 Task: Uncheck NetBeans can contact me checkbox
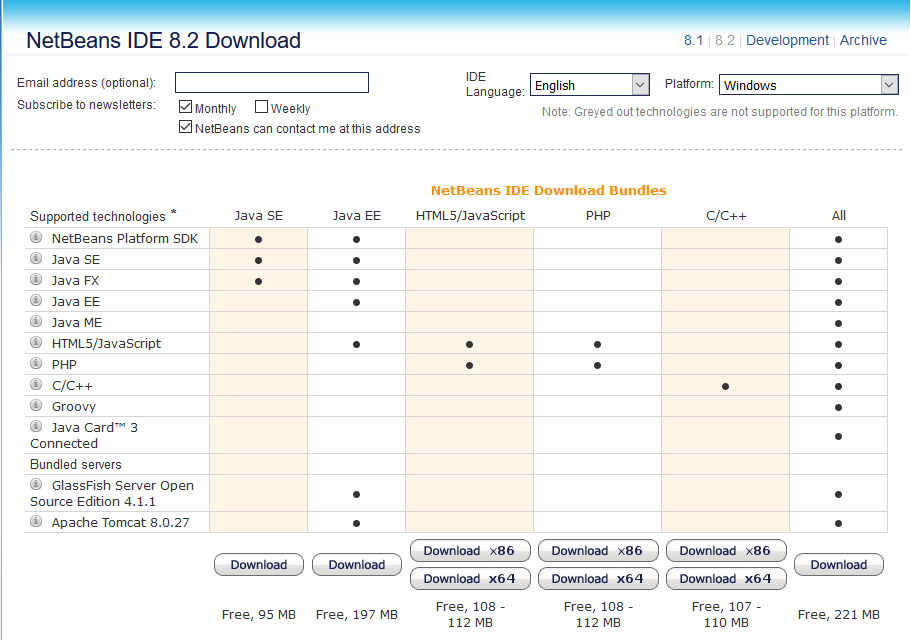click(x=185, y=127)
